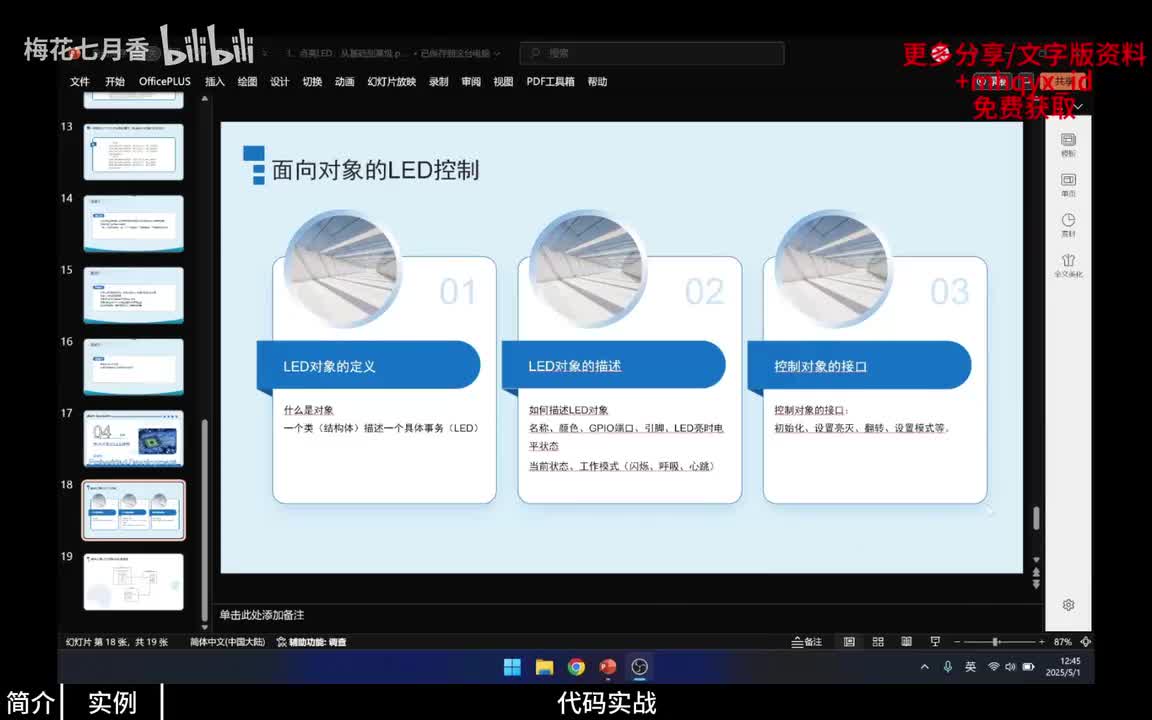Click the circular picture above card 01

342,269
